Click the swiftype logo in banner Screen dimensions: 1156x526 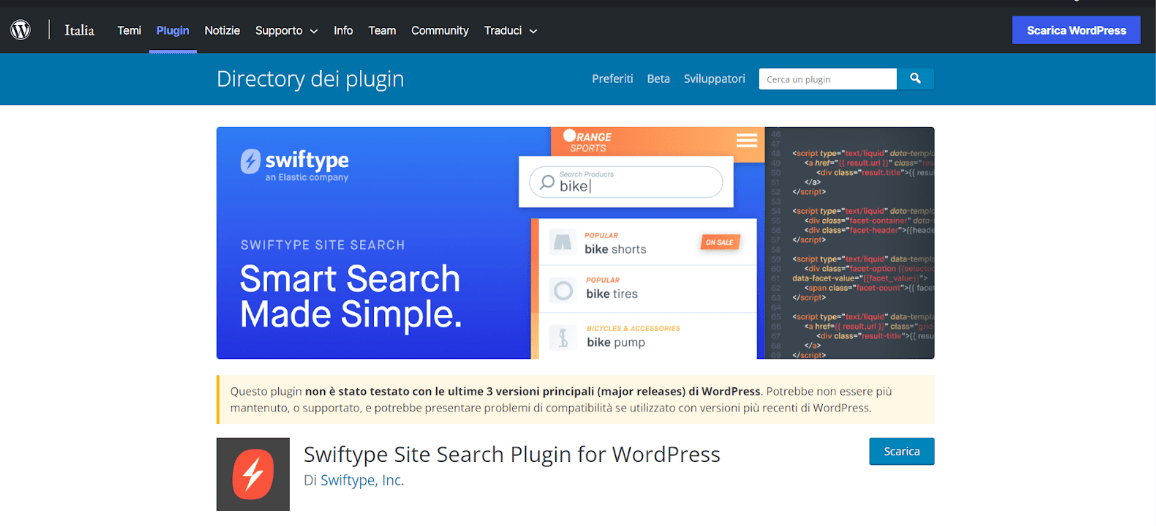tap(295, 165)
